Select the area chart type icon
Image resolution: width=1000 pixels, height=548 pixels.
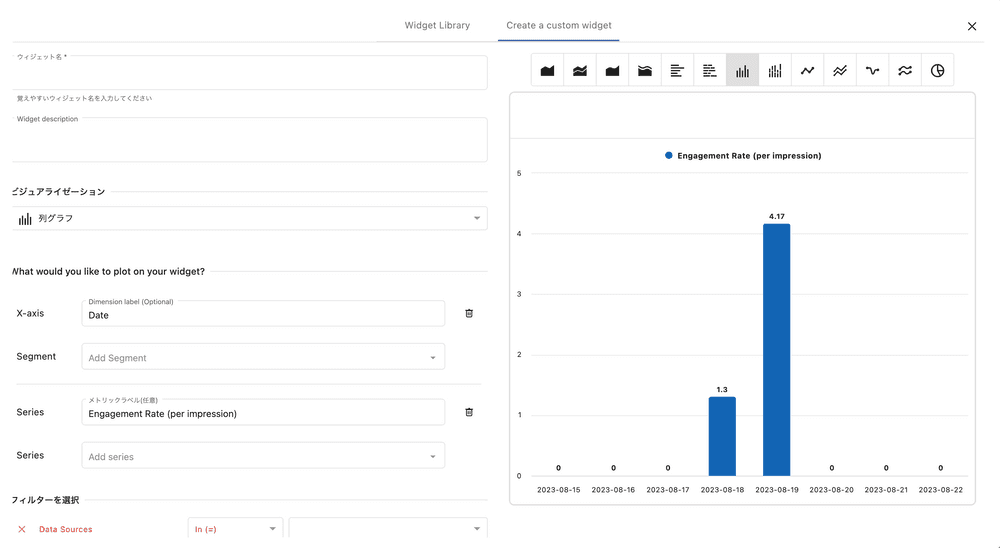coord(547,70)
